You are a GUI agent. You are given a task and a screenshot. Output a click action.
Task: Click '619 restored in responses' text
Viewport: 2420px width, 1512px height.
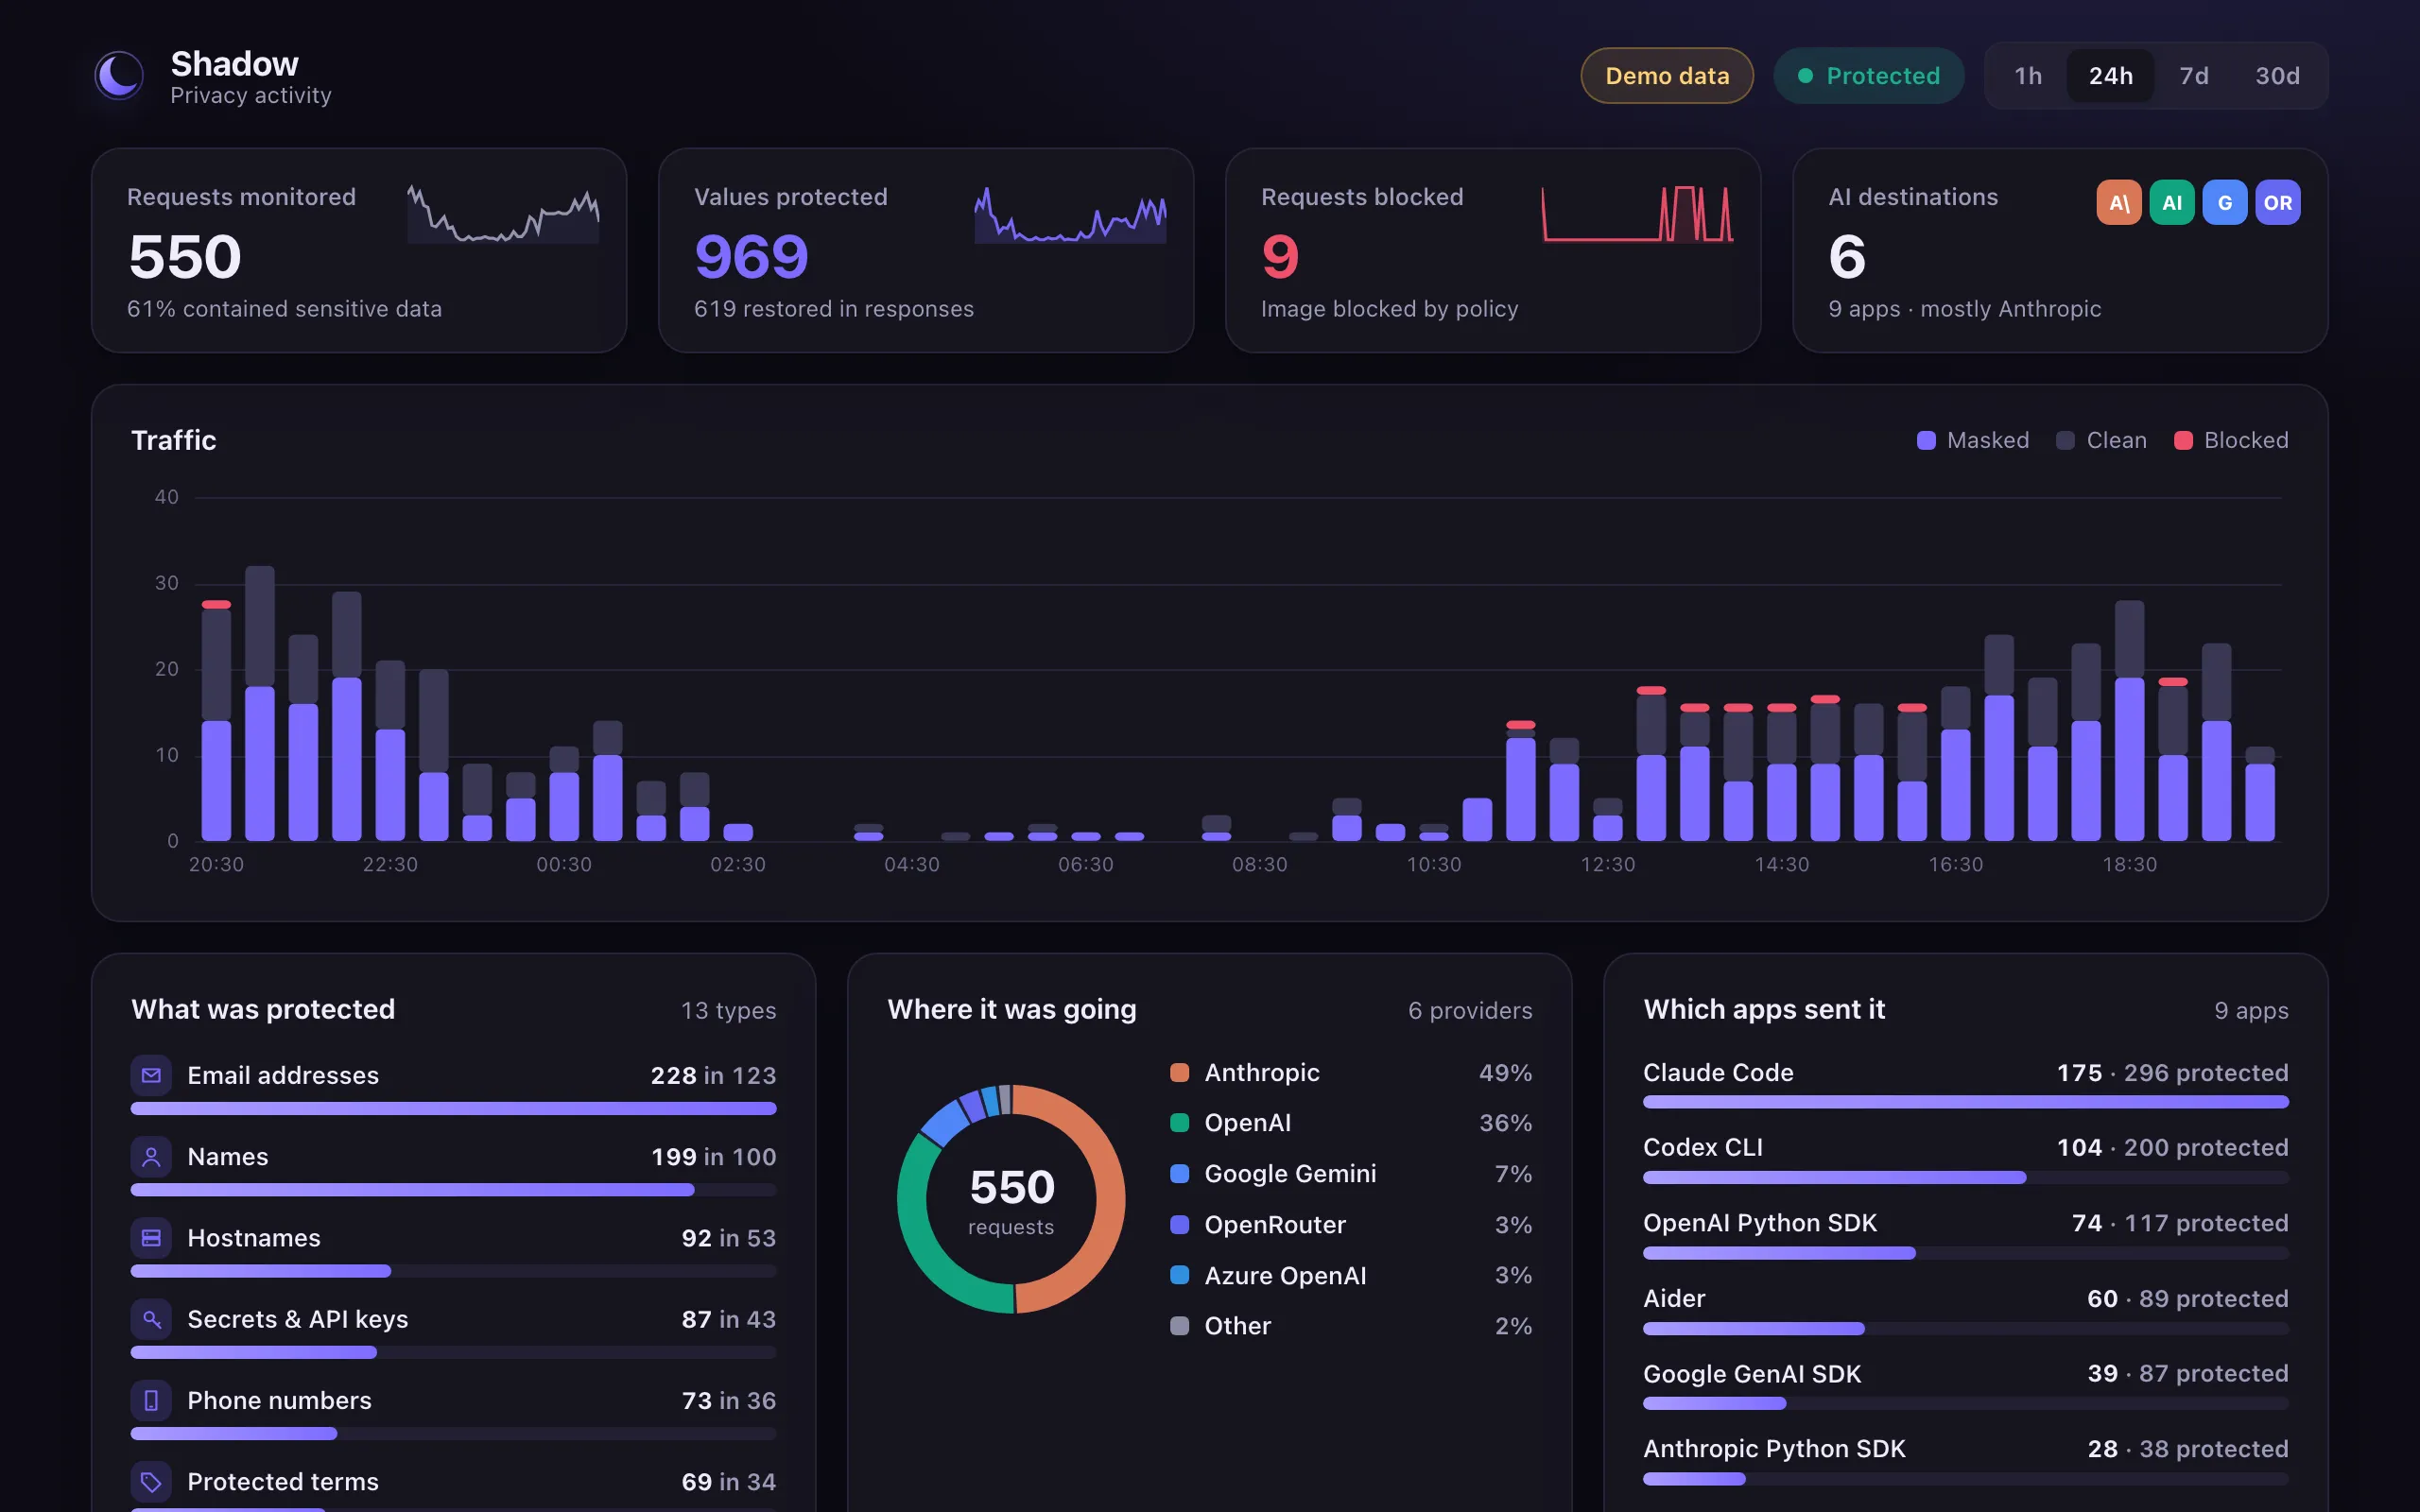pos(834,309)
